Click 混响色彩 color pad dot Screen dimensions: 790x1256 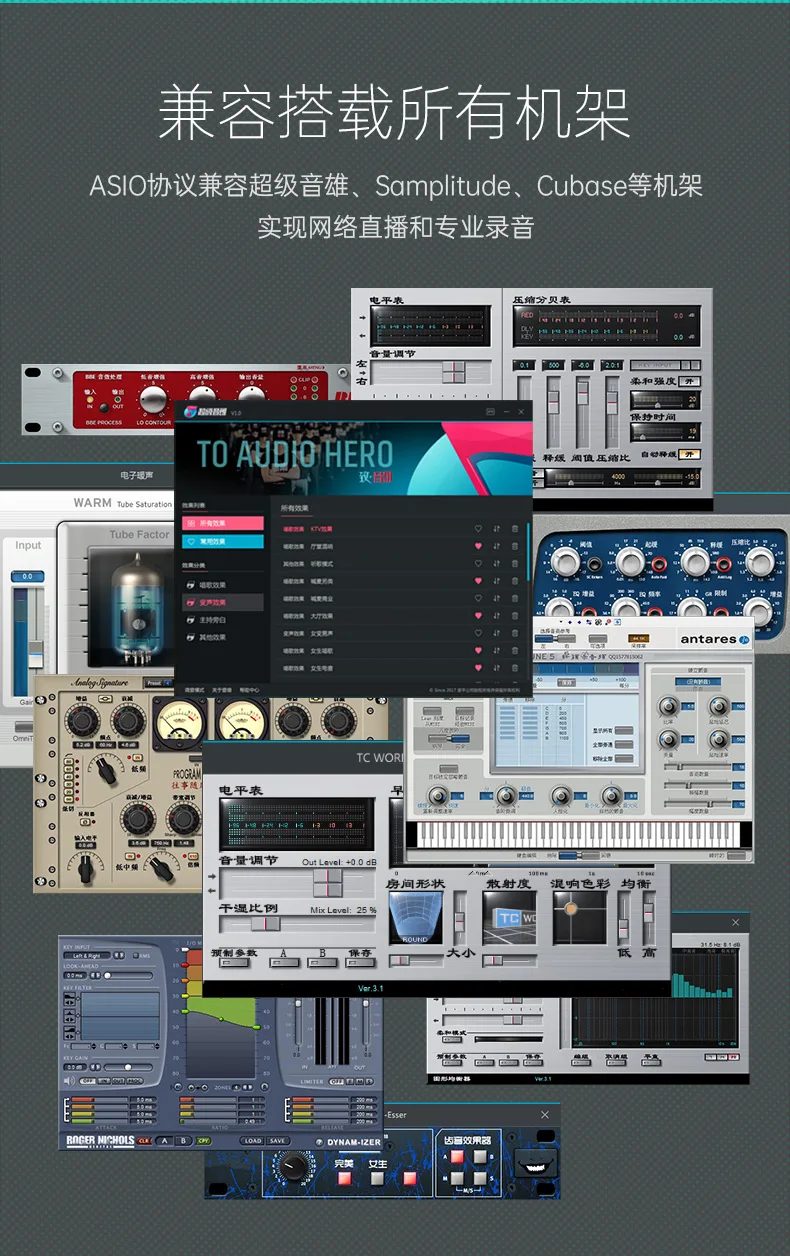coord(570,911)
